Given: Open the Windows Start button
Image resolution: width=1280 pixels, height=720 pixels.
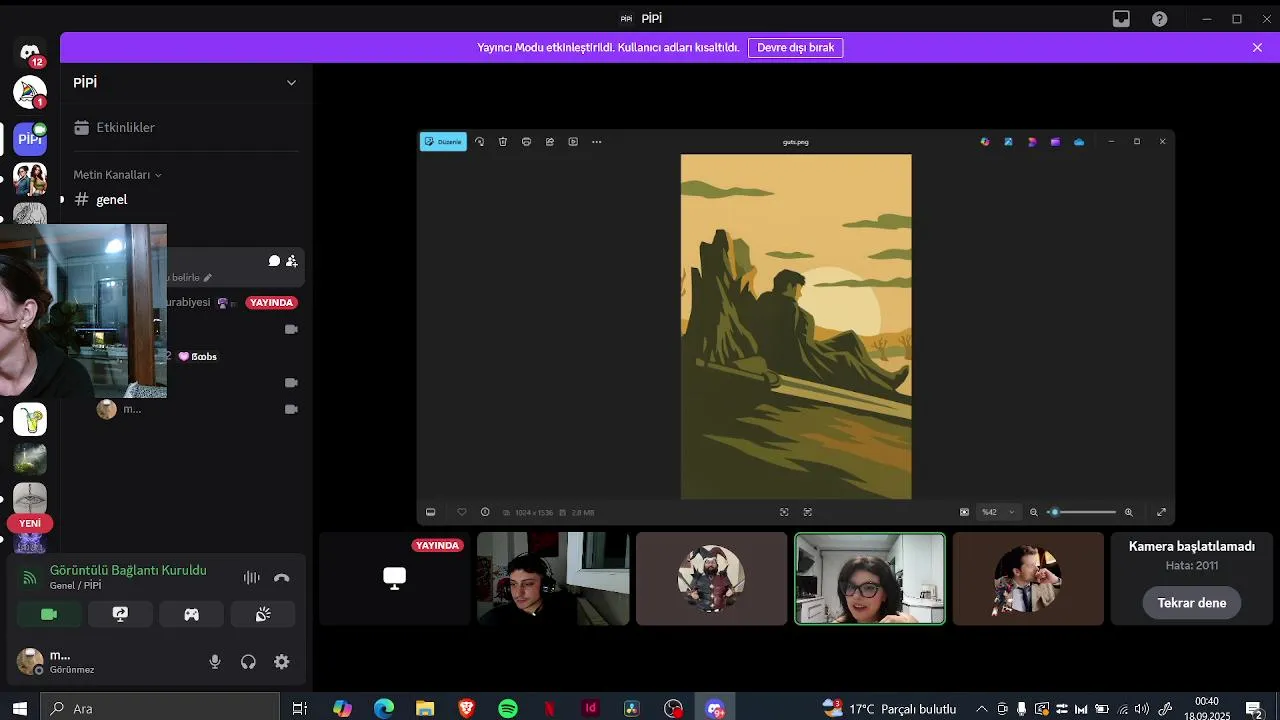Looking at the screenshot, I should [x=19, y=708].
